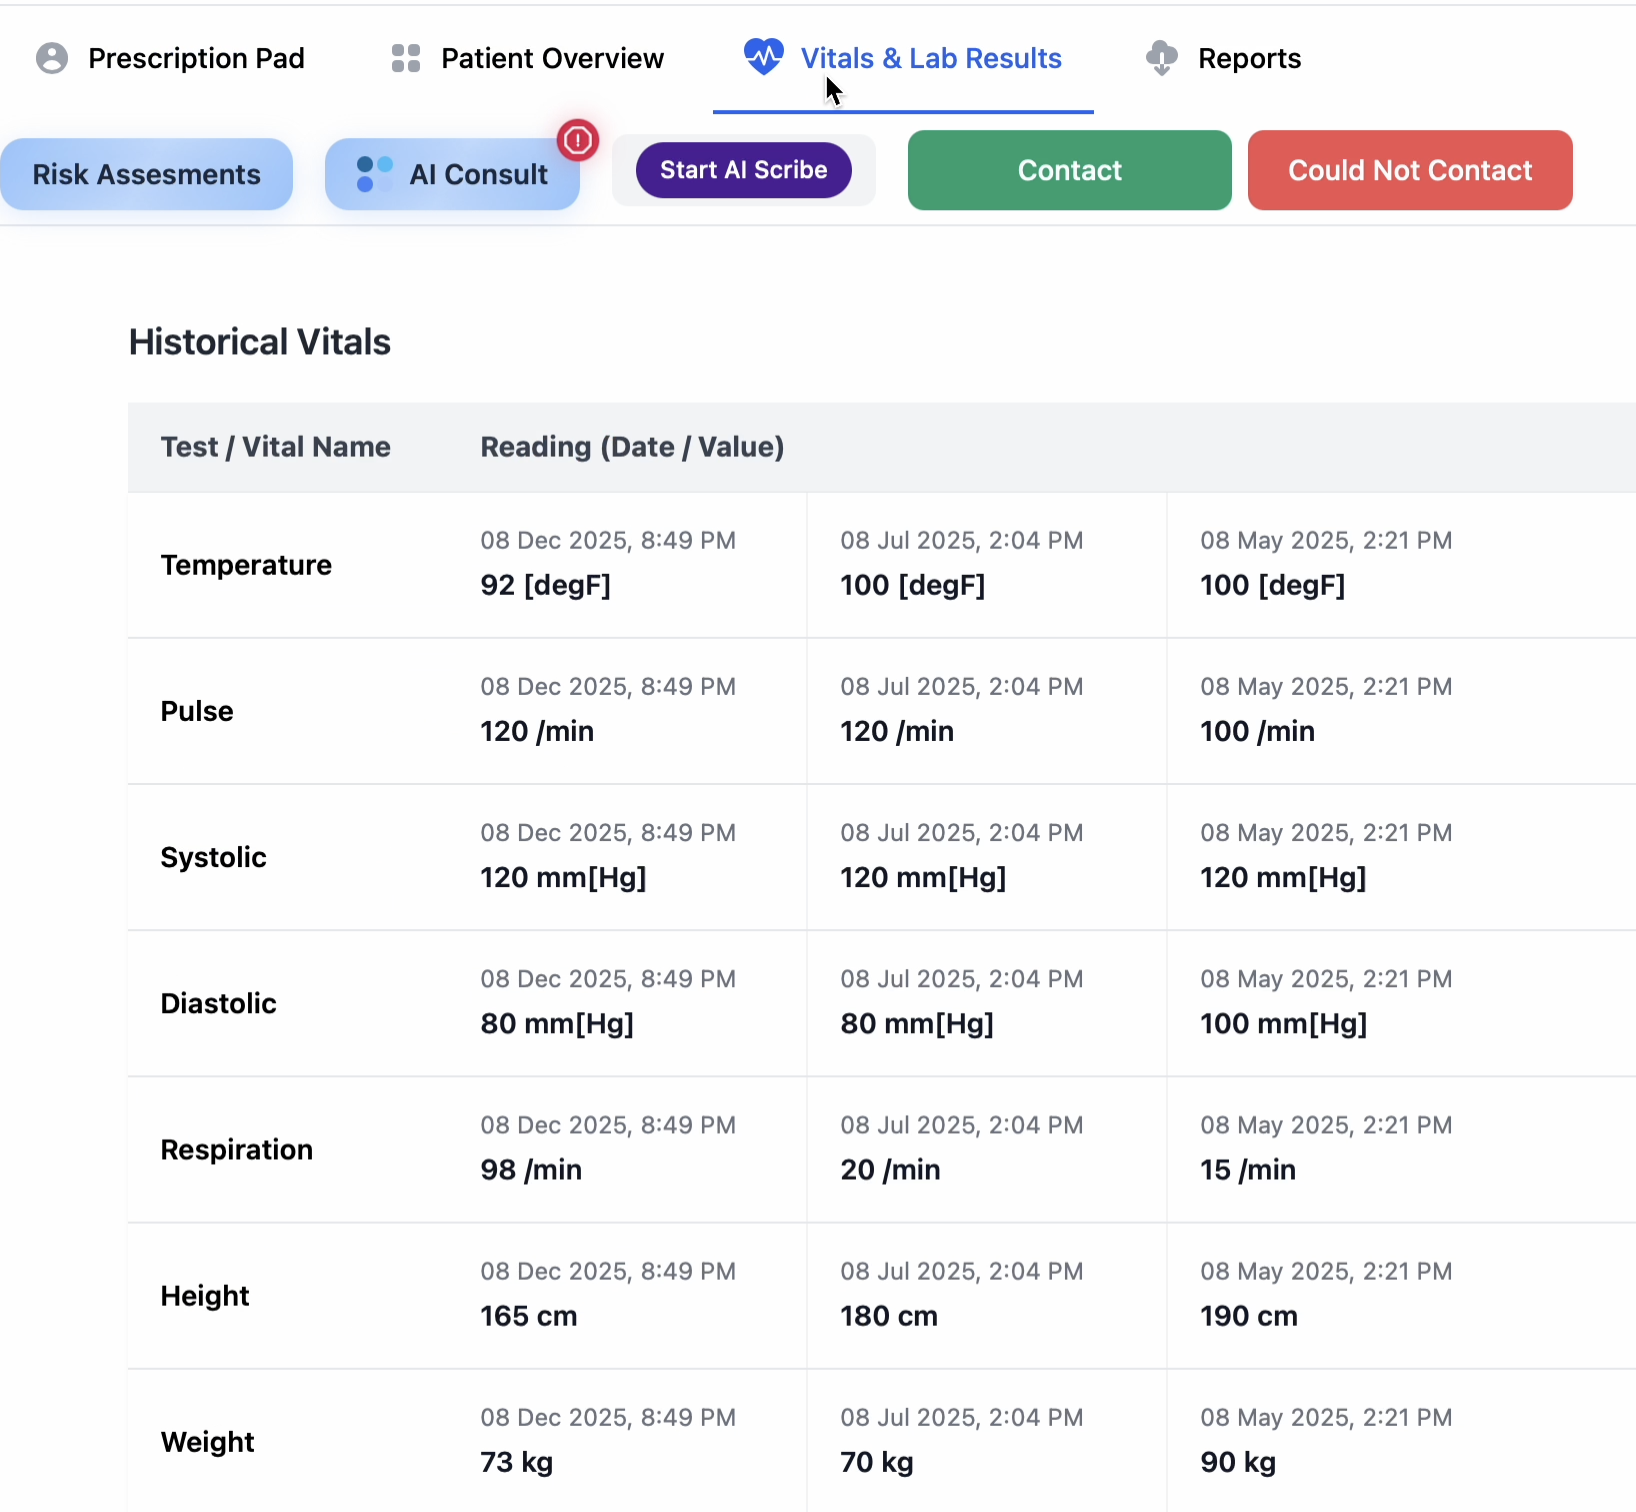
Task: Click the Reading (Date / Value) column header
Action: (632, 447)
